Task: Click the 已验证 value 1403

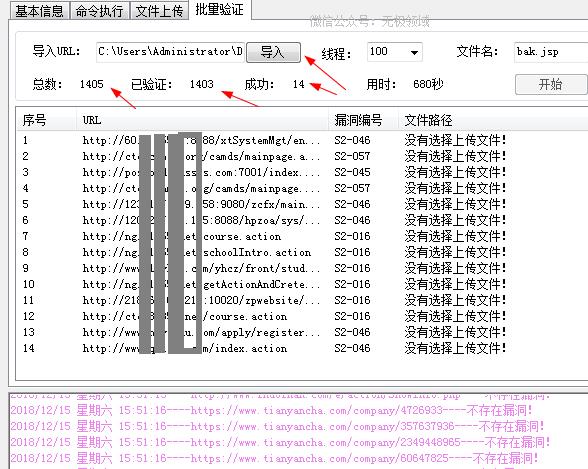Action: (x=202, y=84)
